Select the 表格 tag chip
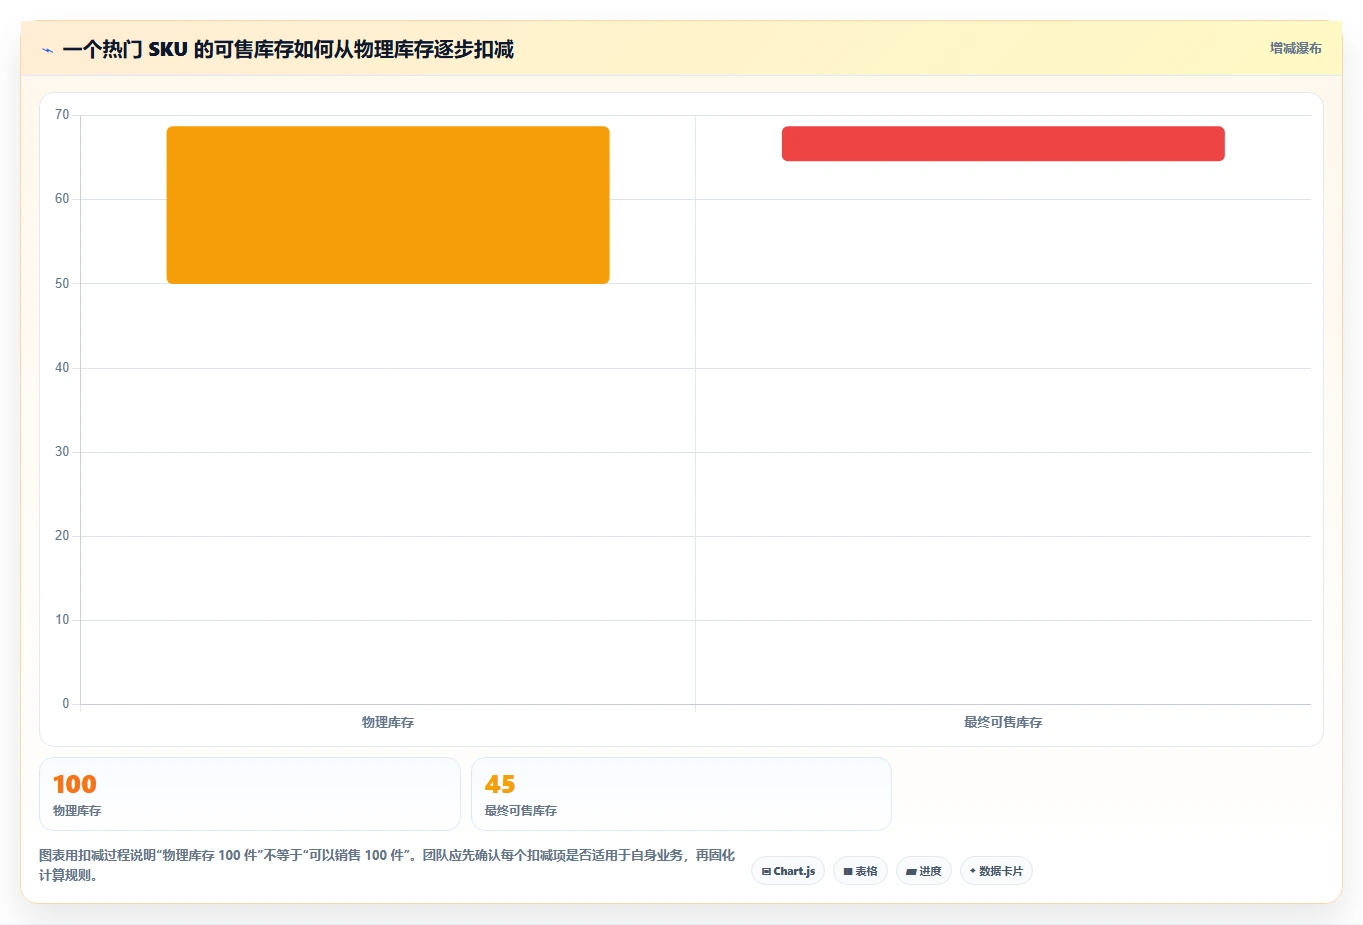 pyautogui.click(x=860, y=871)
